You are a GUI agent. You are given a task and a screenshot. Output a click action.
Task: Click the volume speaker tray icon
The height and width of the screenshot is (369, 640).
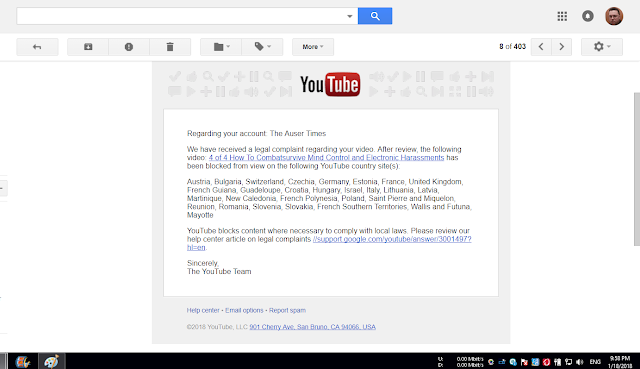pos(580,362)
